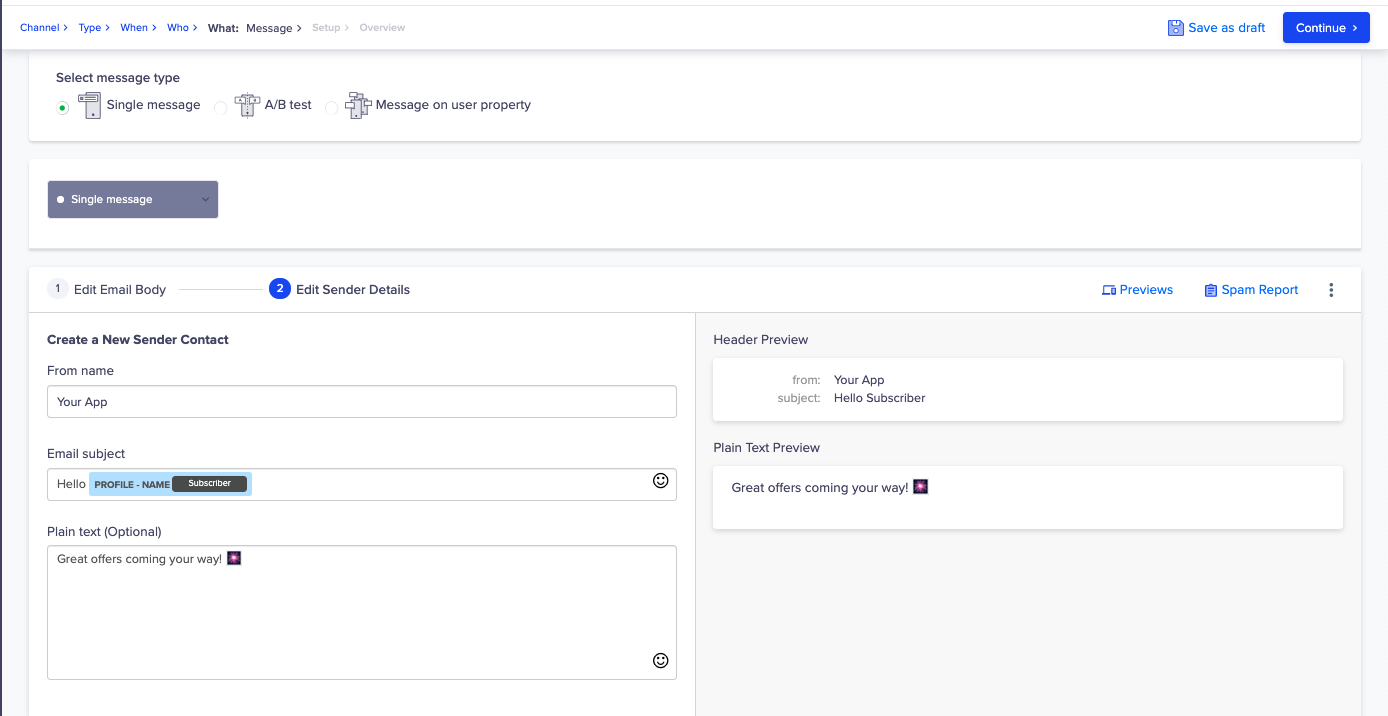1388x716 pixels.
Task: Go to the Channel breadcrumb step
Action: 40,28
